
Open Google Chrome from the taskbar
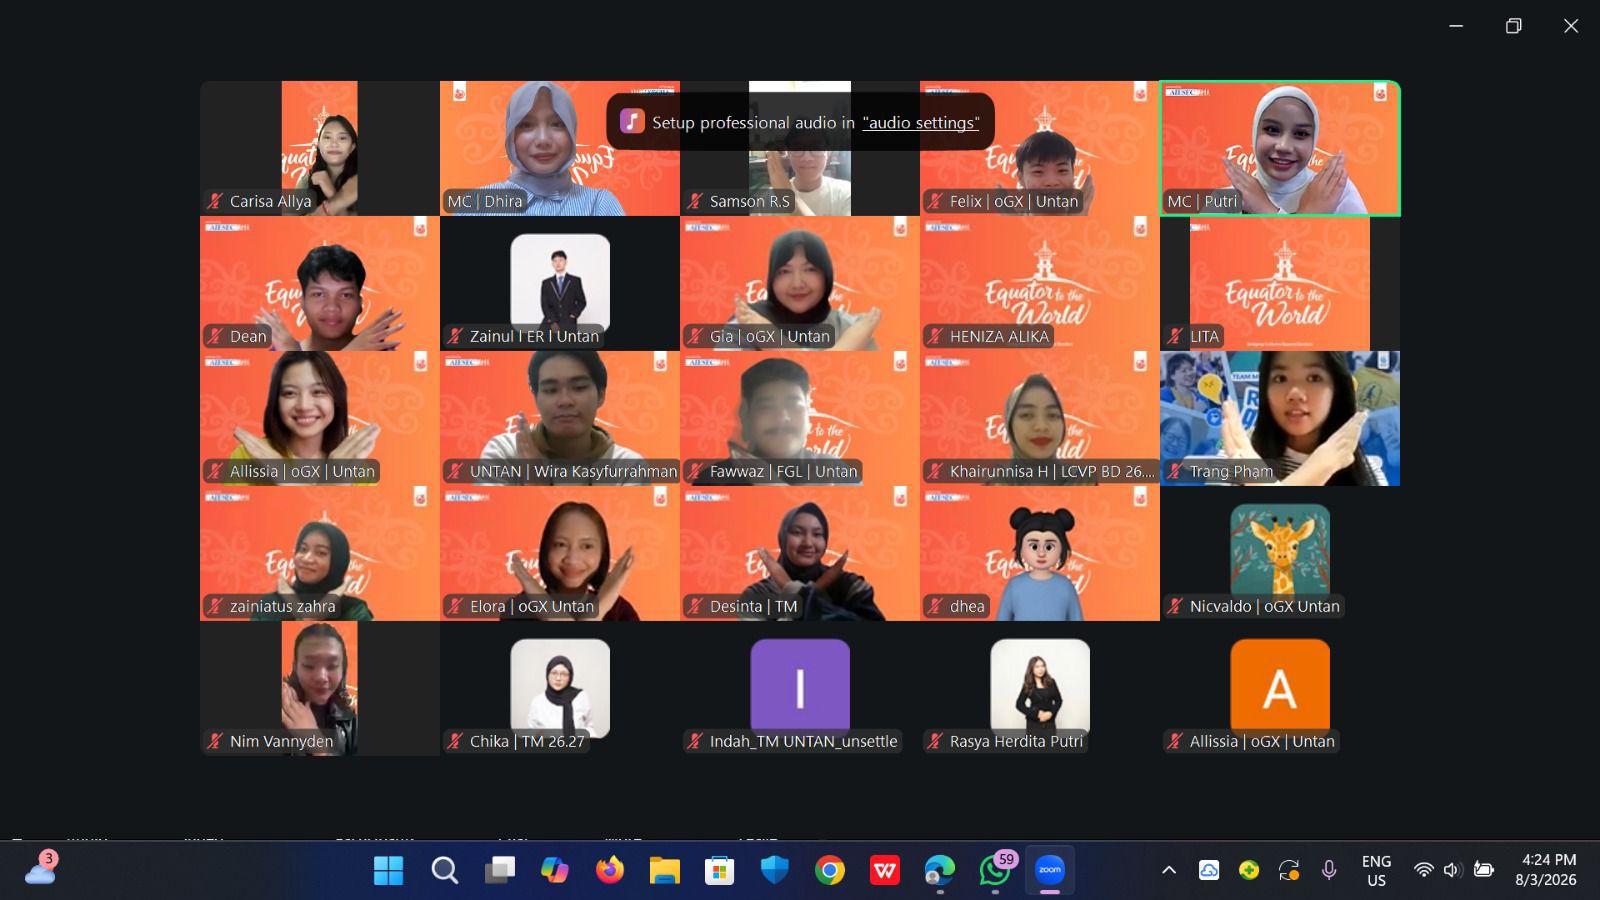pos(829,870)
